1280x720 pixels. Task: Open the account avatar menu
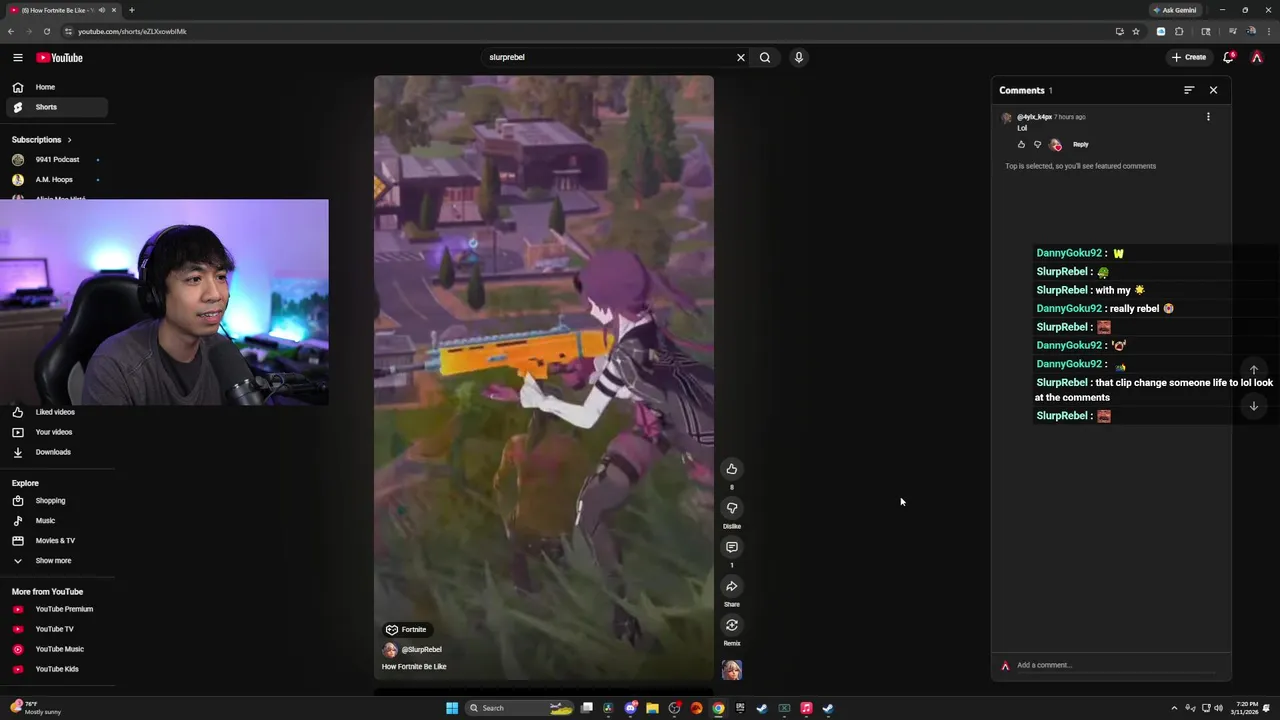point(1257,57)
